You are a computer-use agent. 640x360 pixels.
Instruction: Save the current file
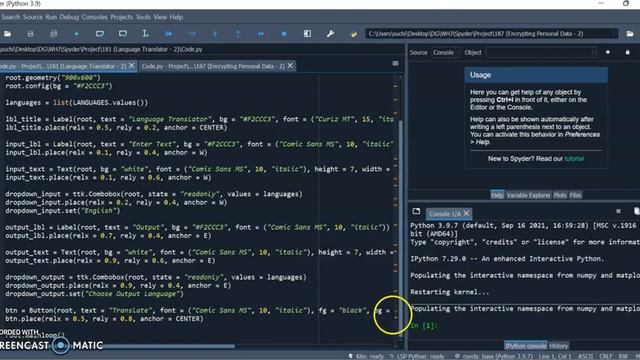click(30, 34)
